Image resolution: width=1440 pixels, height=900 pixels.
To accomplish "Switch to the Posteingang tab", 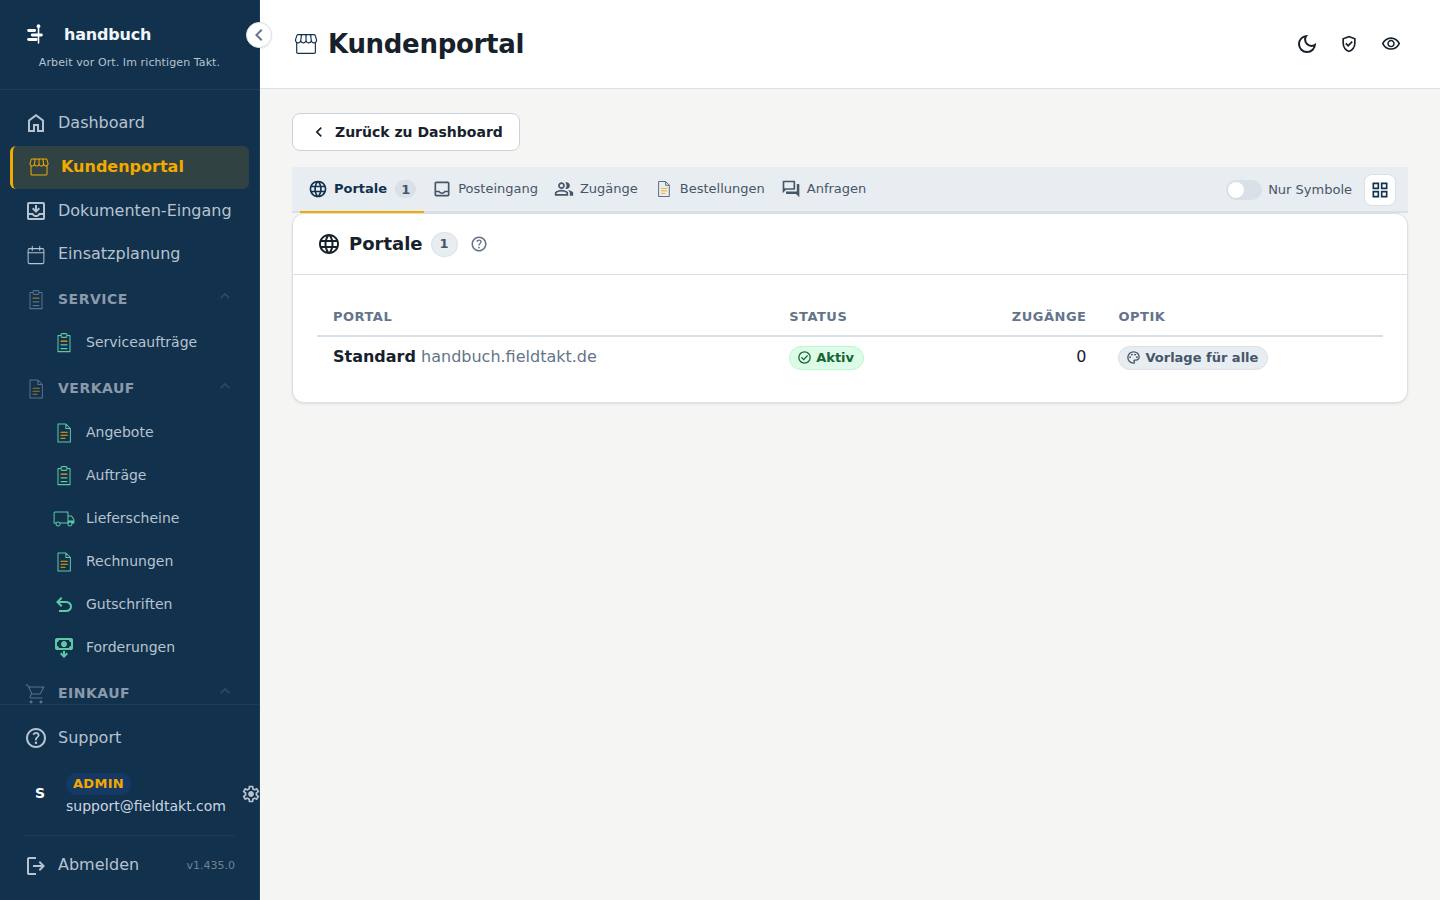I will (x=486, y=189).
